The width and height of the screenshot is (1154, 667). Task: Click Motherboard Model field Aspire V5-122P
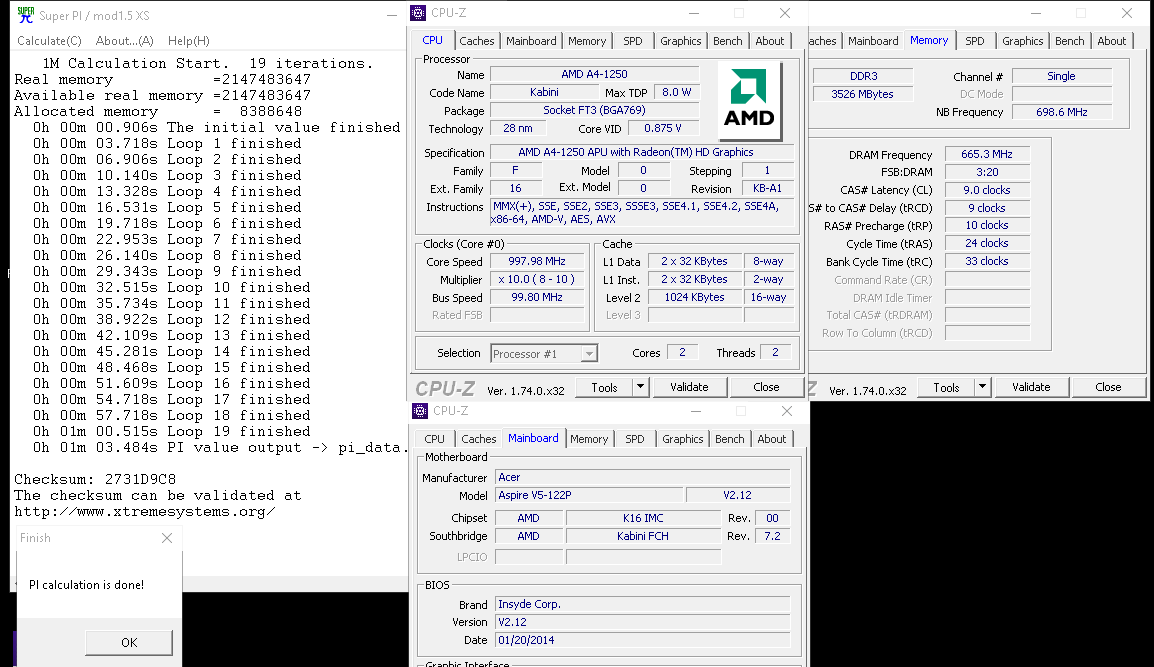(x=589, y=495)
